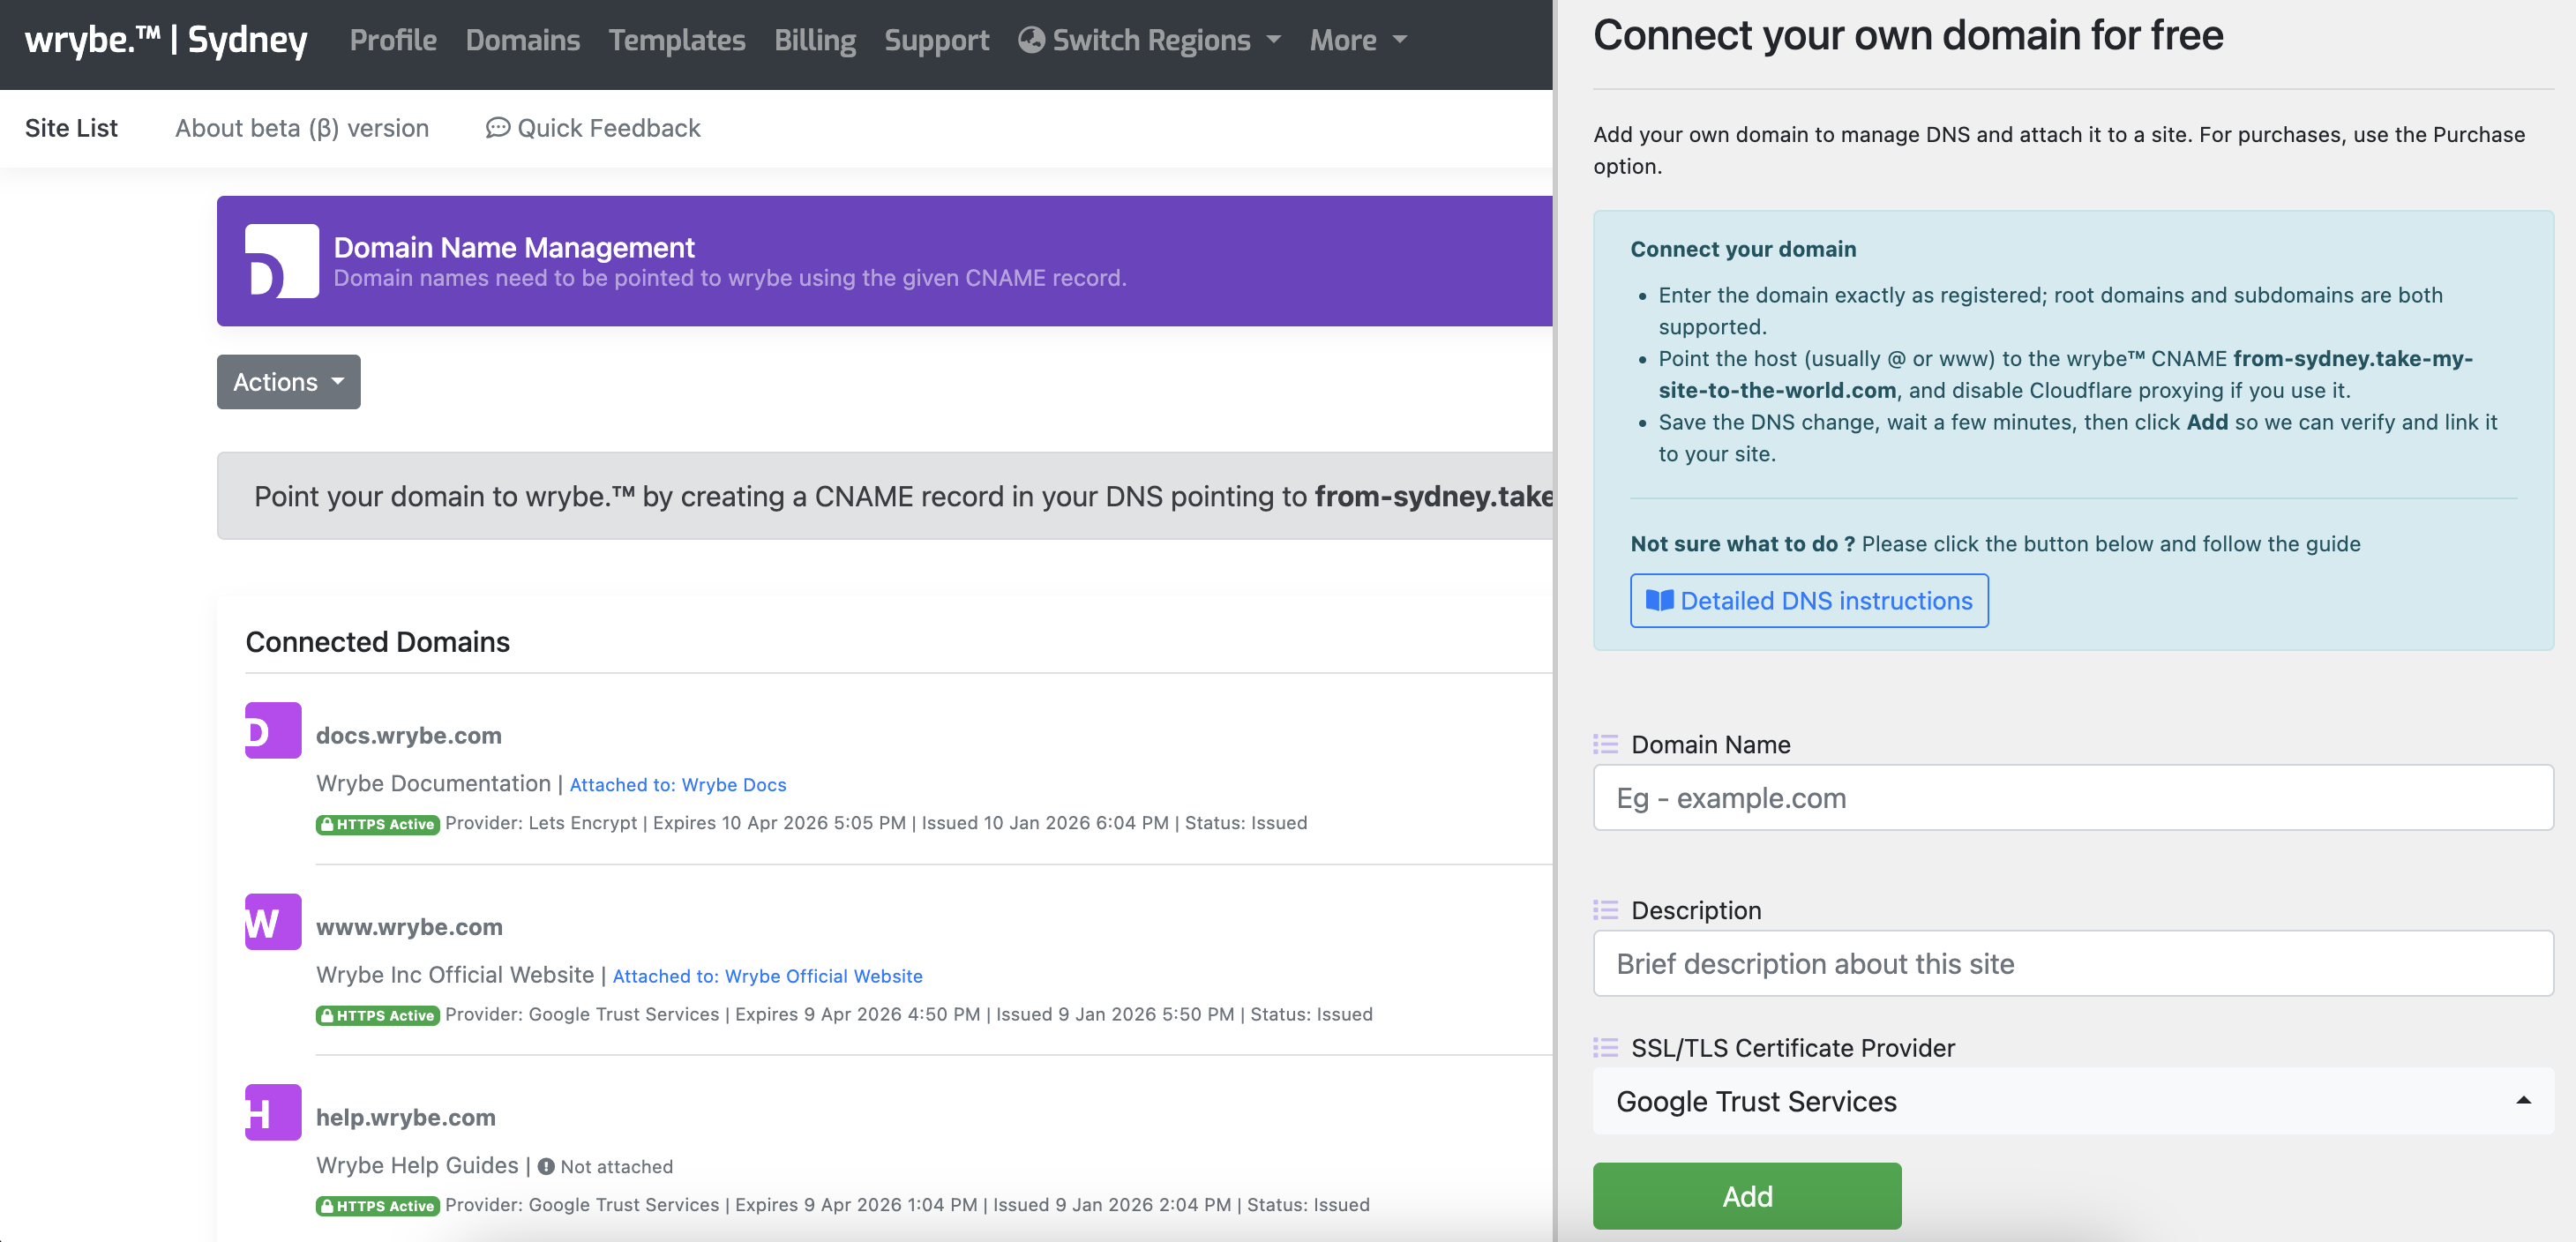The width and height of the screenshot is (2576, 1242).
Task: Click the list icon beside Domain Name label
Action: [1605, 744]
